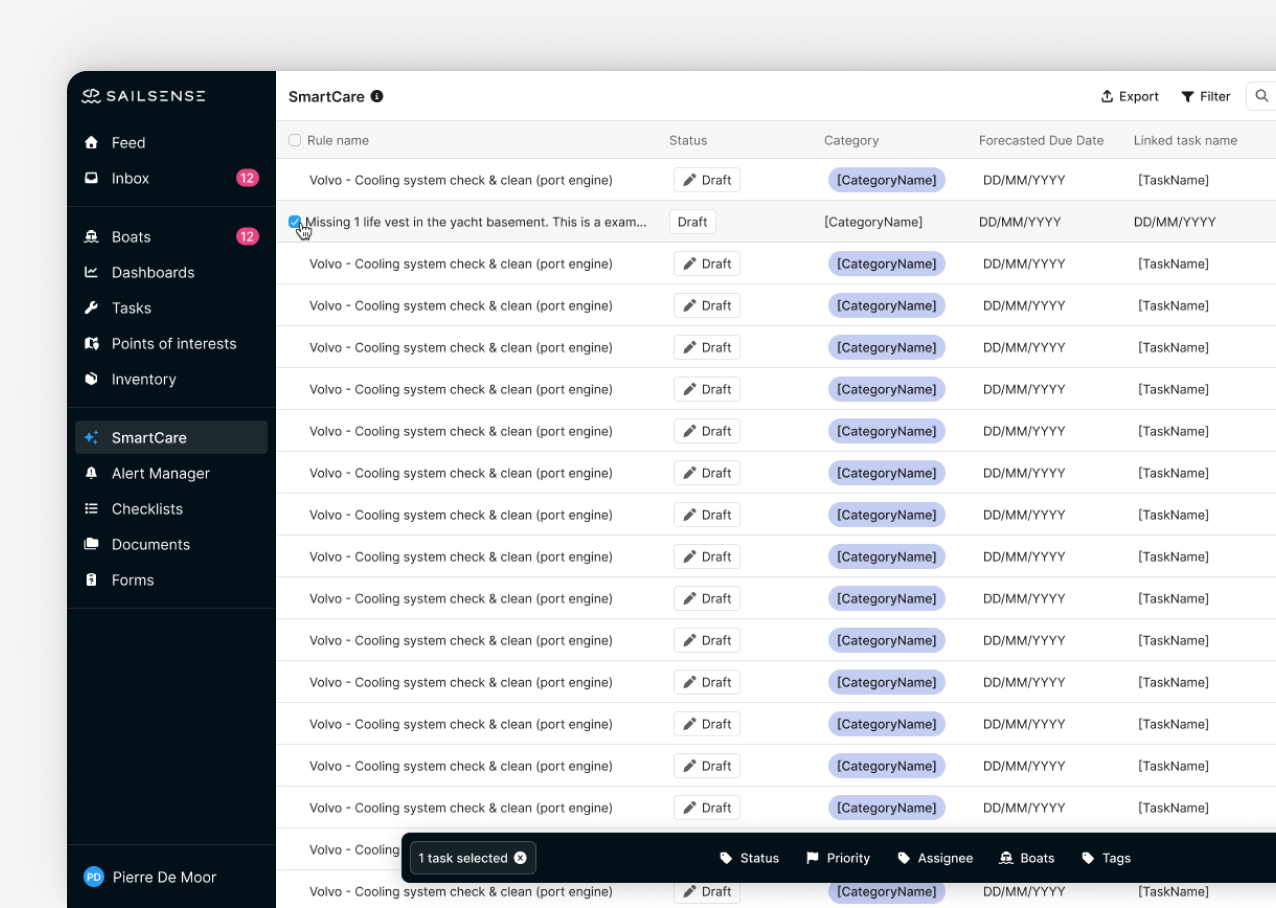Click 'Missing 1 life vest in the yacht basement' rule
Viewport: 1276px width, 908px height.
476,222
